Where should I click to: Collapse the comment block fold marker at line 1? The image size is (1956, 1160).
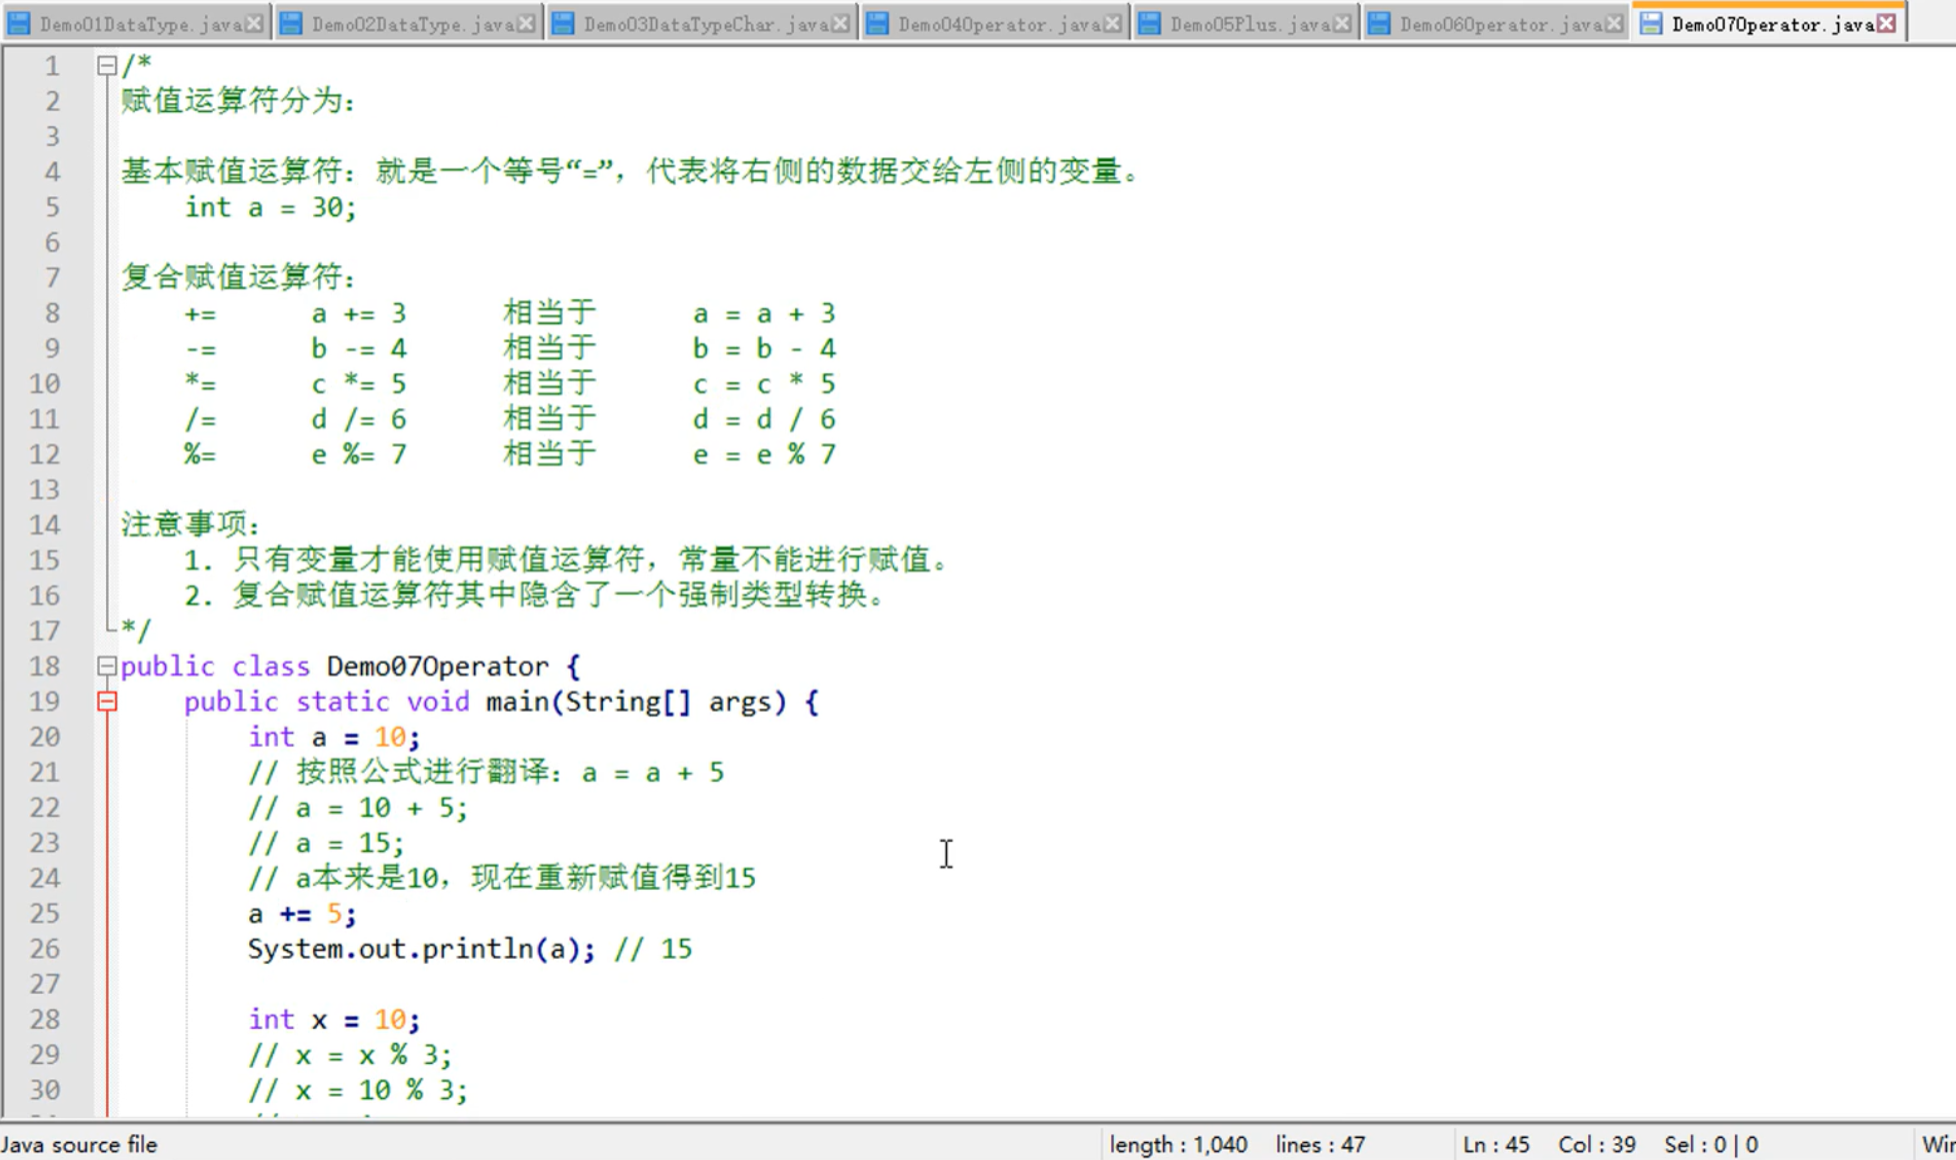pyautogui.click(x=107, y=66)
